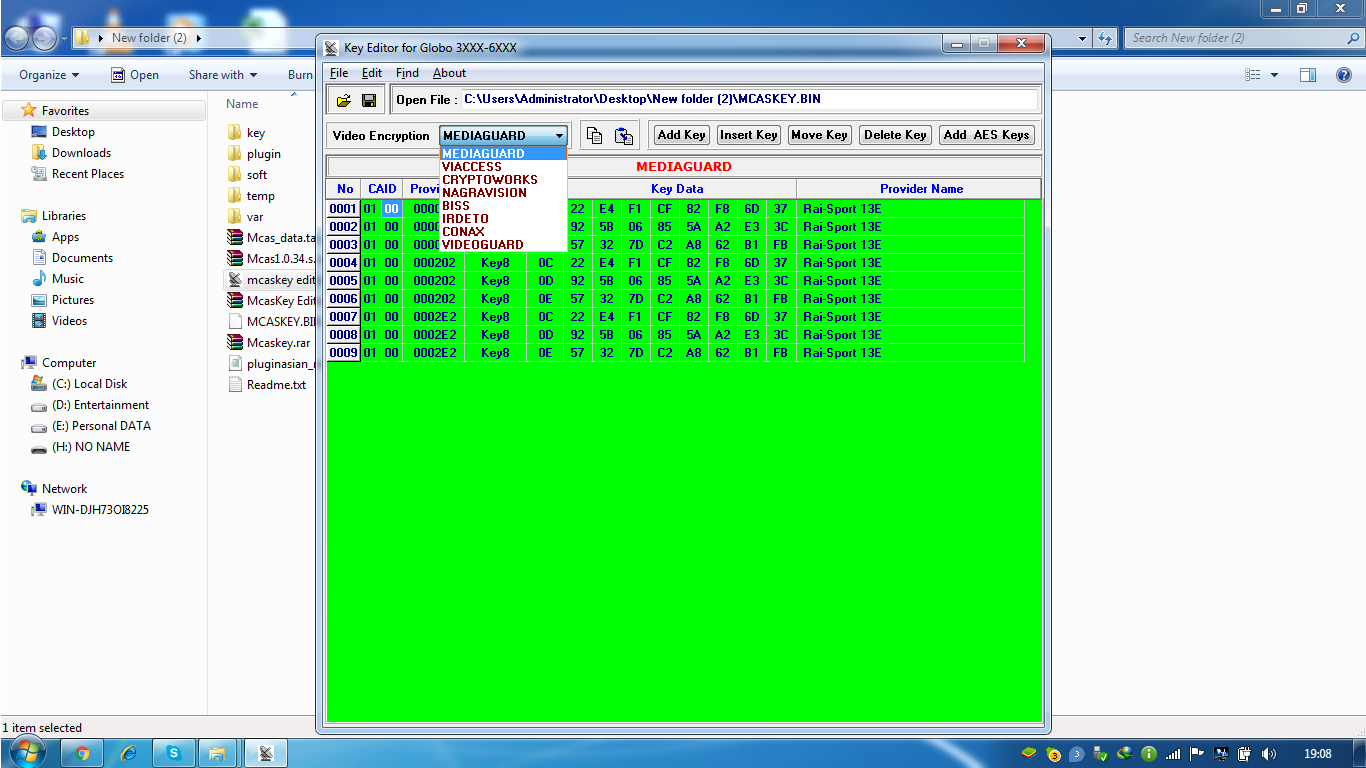Open the Share with menu in Explorer
This screenshot has height=768, width=1366.
pos(222,75)
